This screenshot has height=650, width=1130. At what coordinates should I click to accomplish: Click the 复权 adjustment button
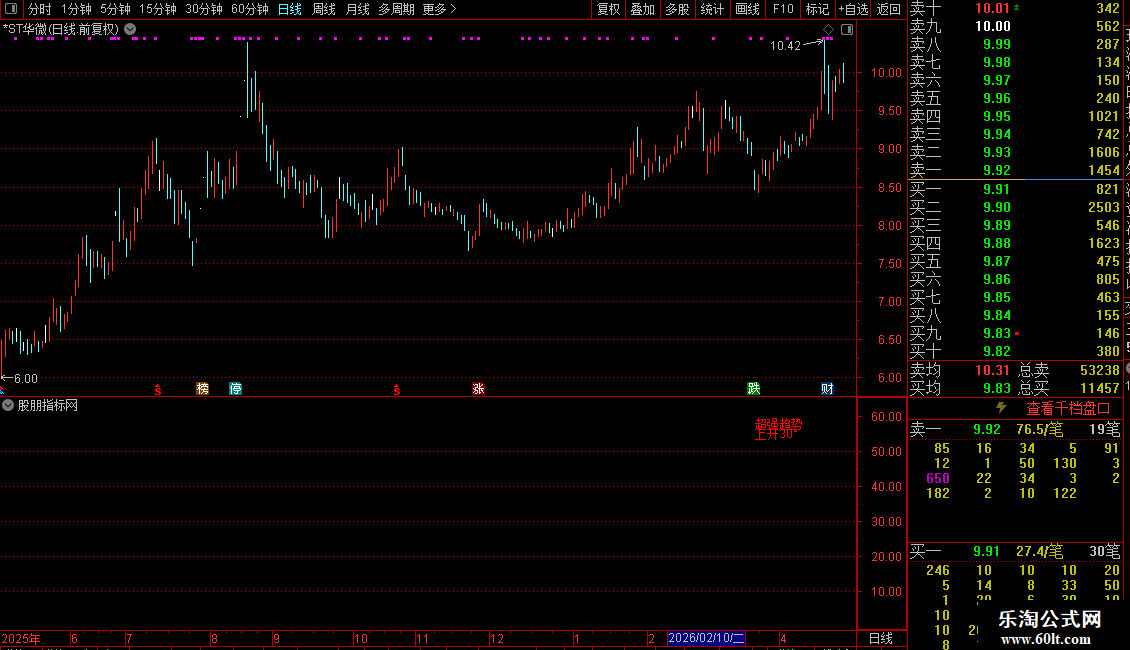pyautogui.click(x=608, y=9)
